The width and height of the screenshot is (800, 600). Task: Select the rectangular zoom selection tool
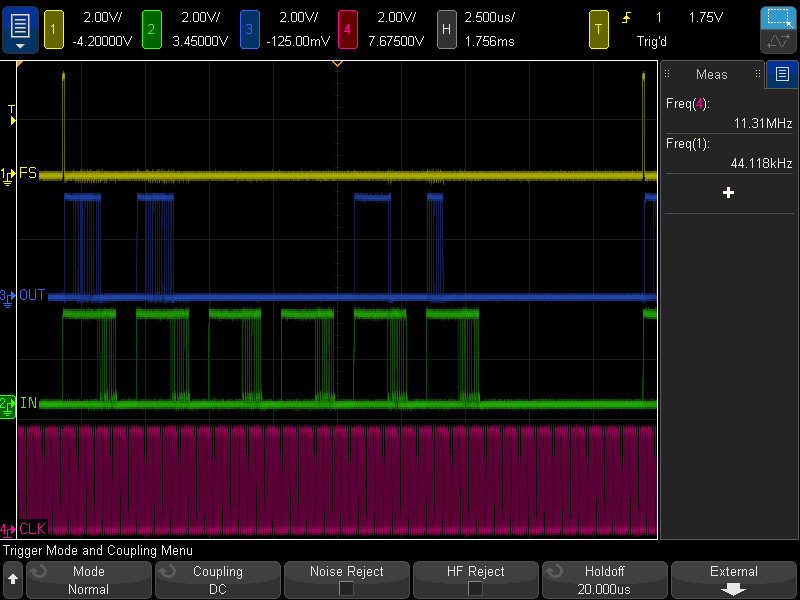[778, 16]
